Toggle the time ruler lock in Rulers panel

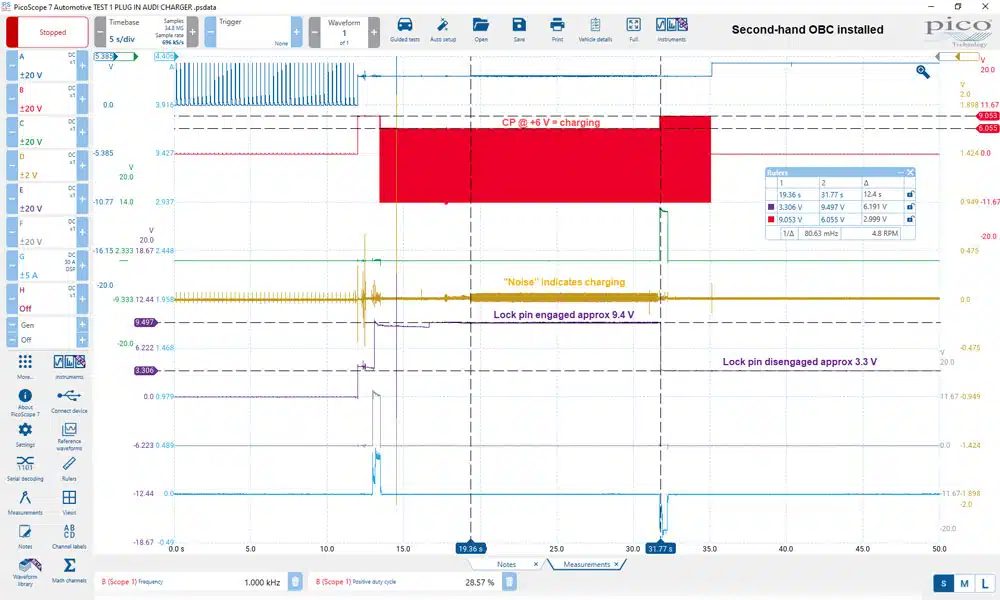[910, 194]
